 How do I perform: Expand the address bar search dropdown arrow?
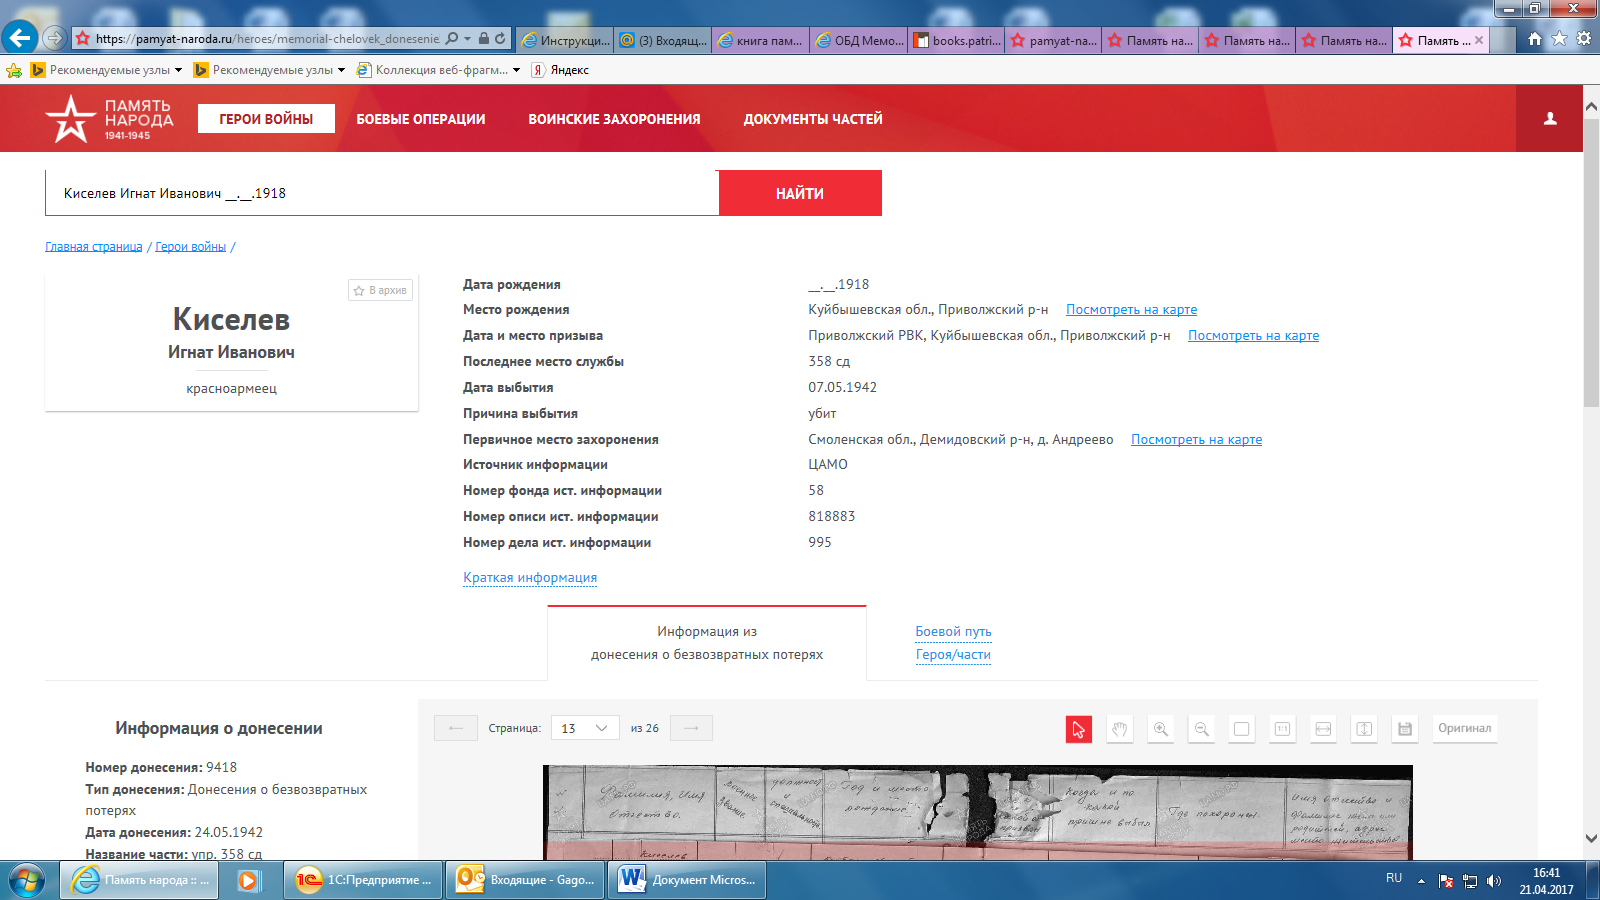(467, 39)
